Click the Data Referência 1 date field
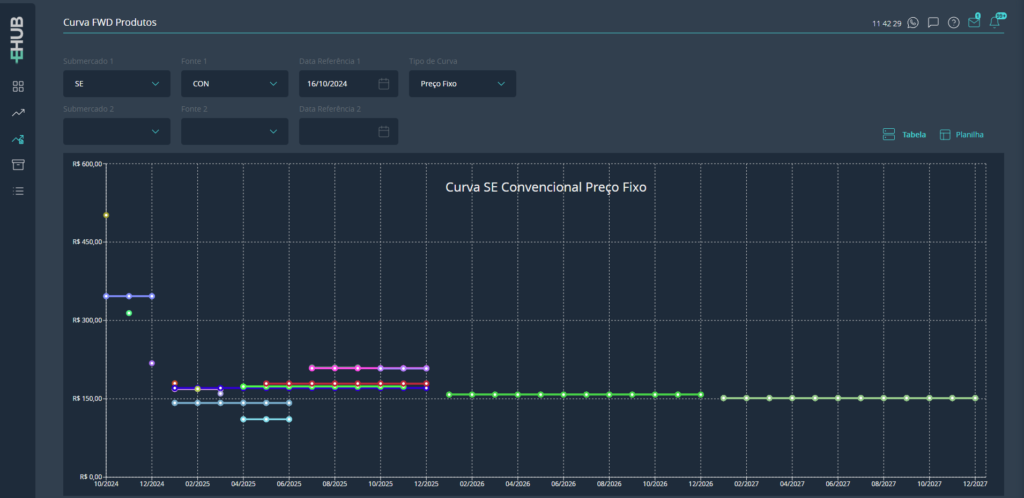 348,84
